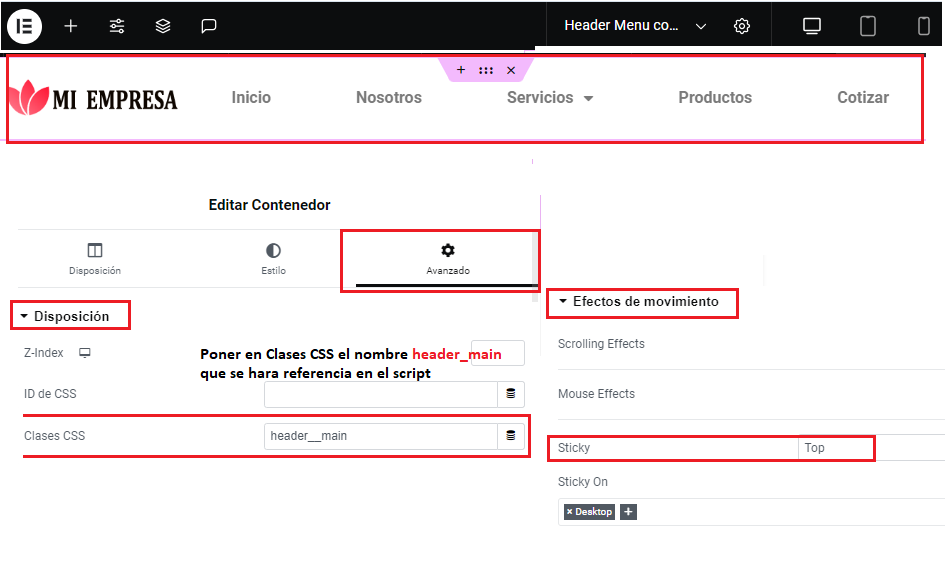
Task: Switch to desktop preview mode
Action: click(x=811, y=26)
